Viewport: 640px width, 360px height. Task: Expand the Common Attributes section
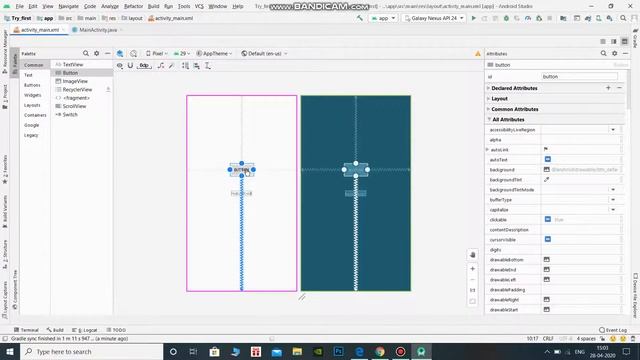(x=489, y=109)
